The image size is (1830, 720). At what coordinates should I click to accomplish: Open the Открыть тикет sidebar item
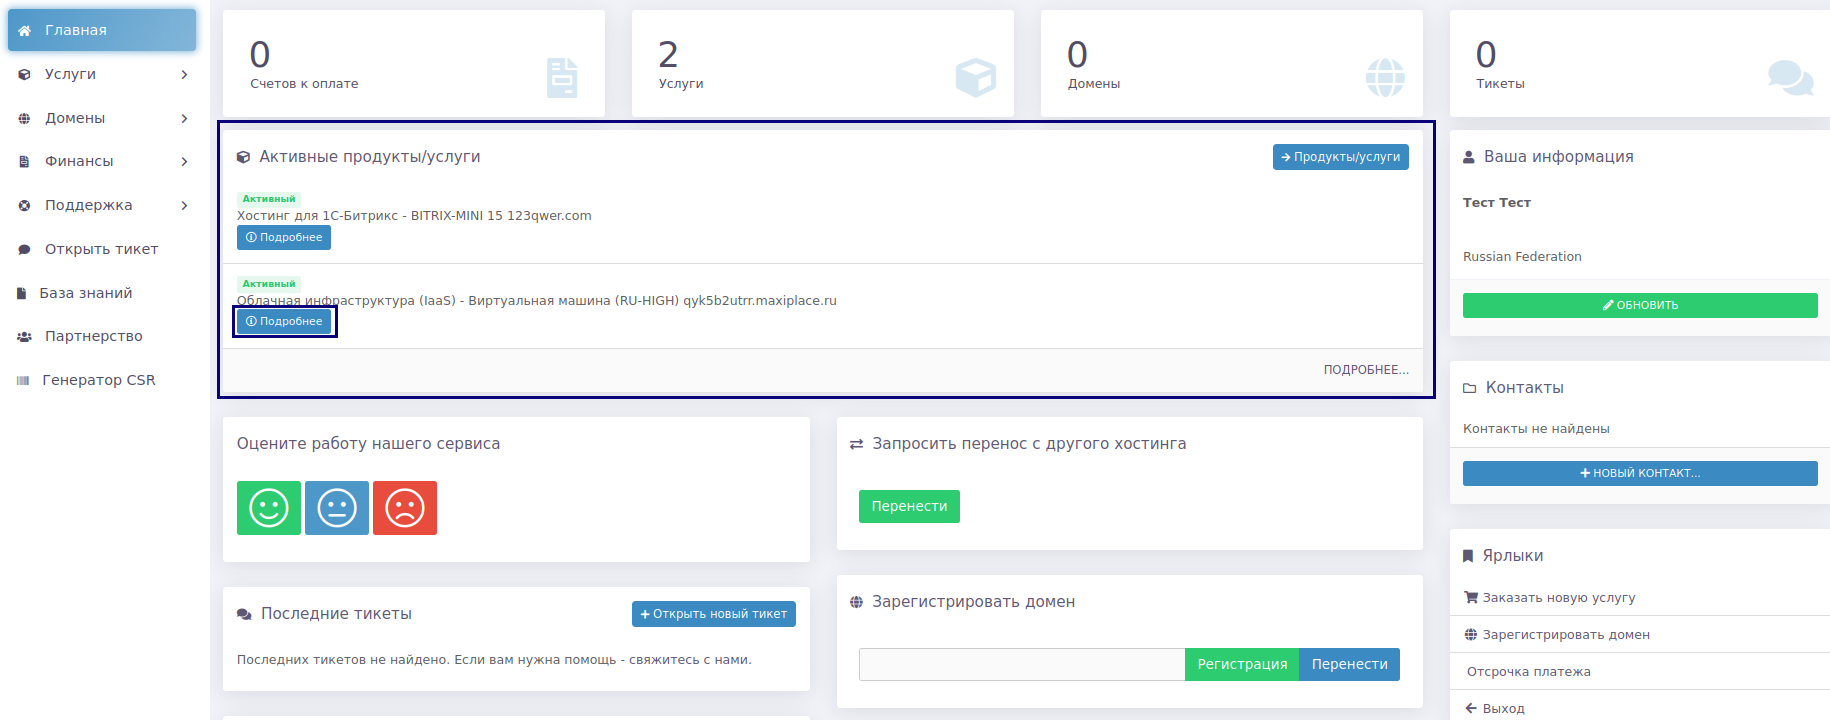click(x=102, y=249)
